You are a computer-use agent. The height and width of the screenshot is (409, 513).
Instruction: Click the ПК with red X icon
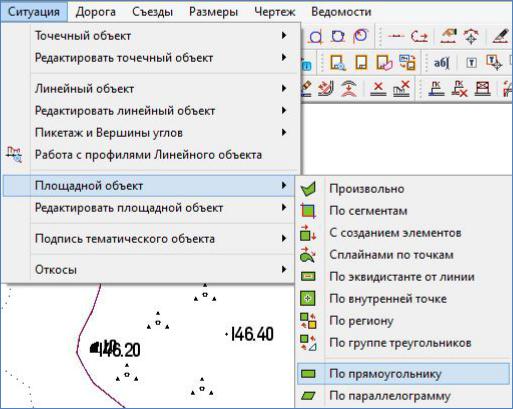pyautogui.click(x=459, y=89)
